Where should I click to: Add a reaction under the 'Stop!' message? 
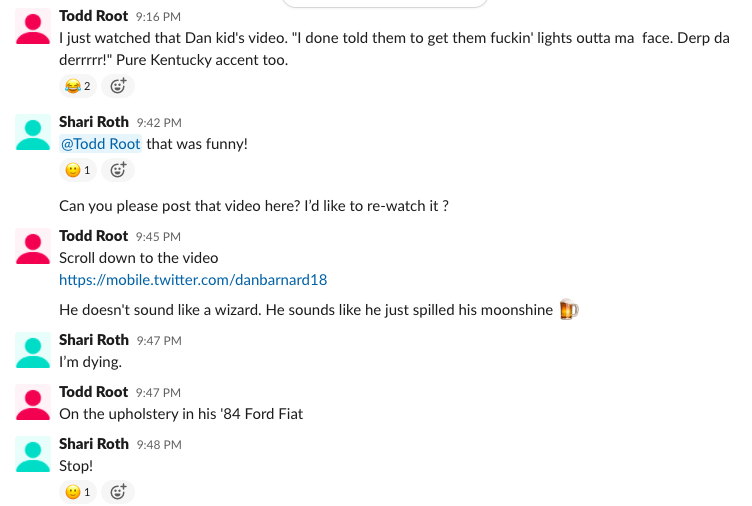118,491
